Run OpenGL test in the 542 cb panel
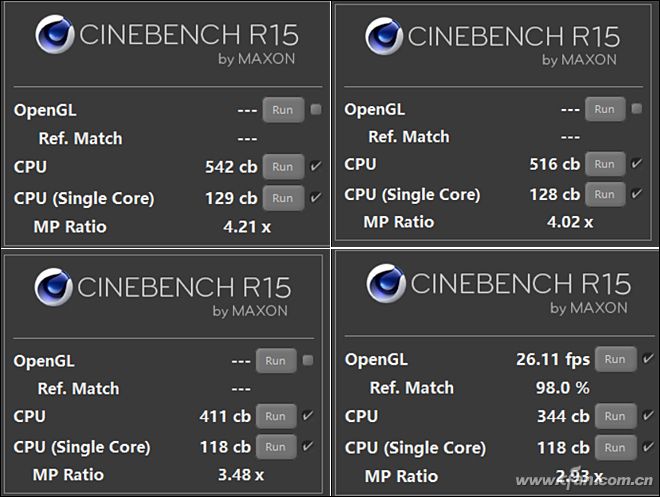The width and height of the screenshot is (660, 497). coord(283,110)
